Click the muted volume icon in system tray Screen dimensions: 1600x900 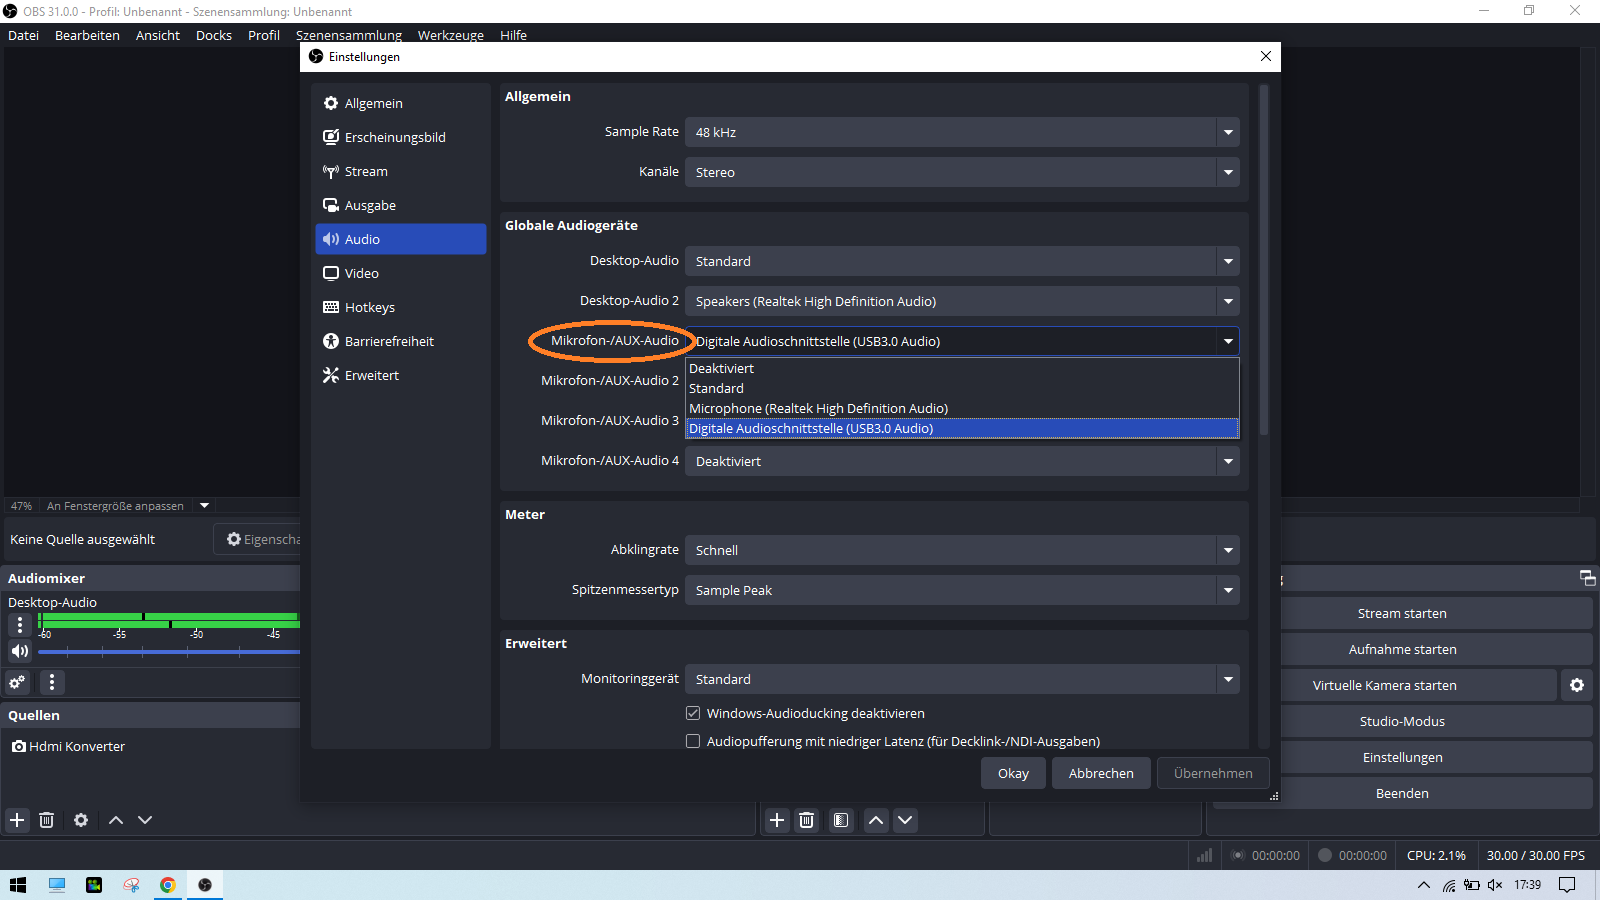coord(1495,885)
